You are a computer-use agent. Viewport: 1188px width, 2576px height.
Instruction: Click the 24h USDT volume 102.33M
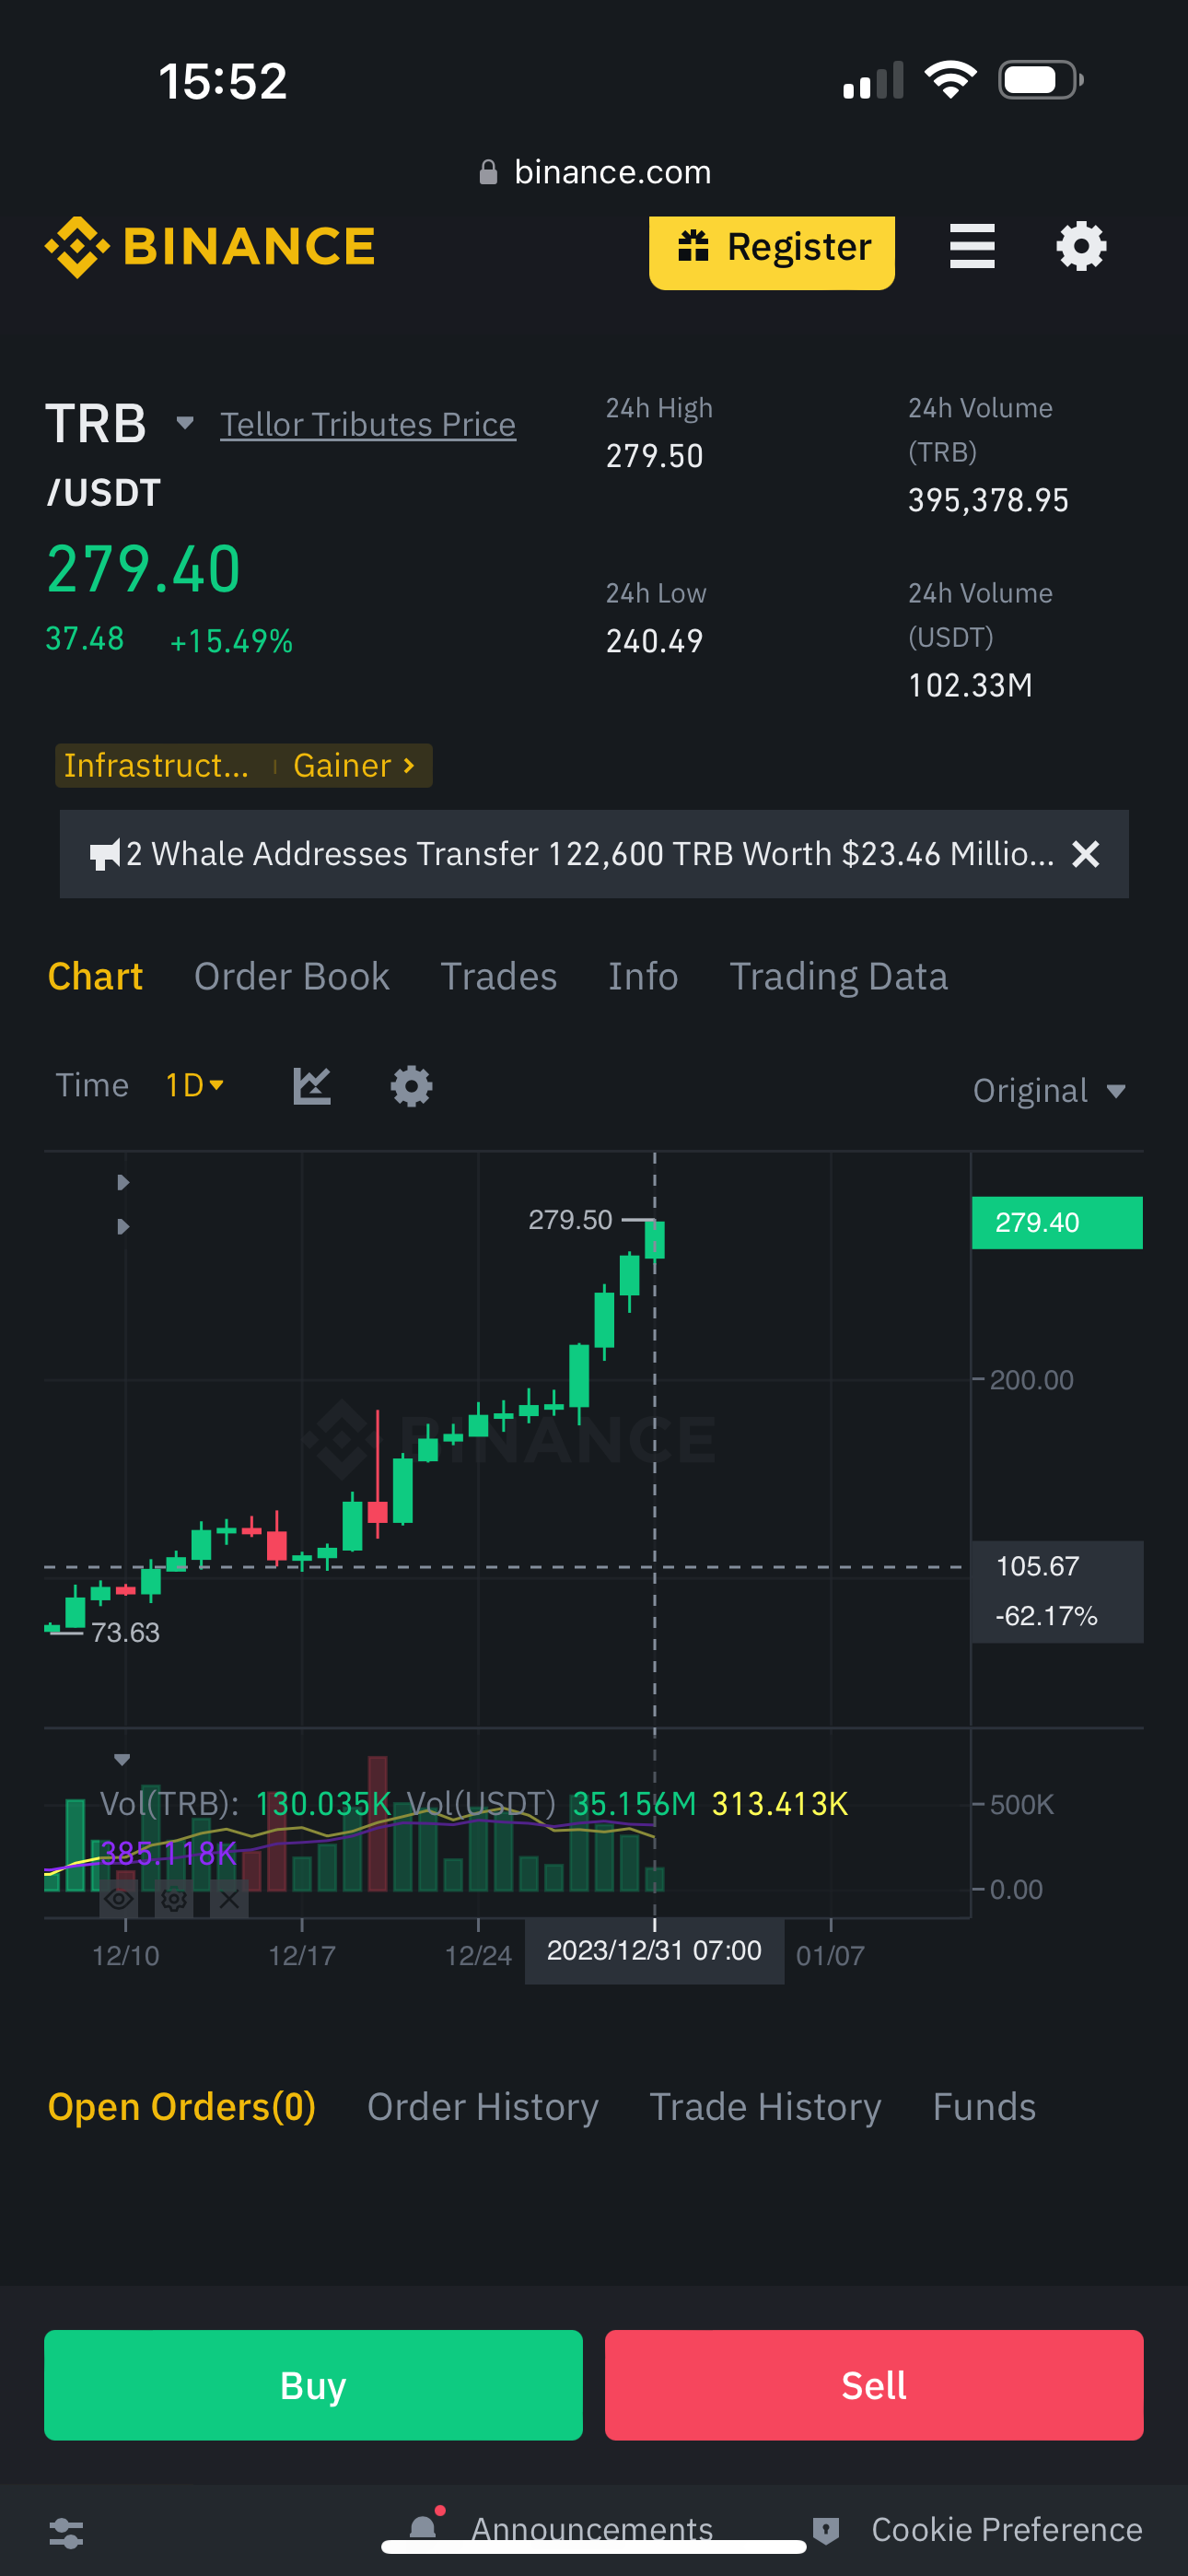[970, 685]
